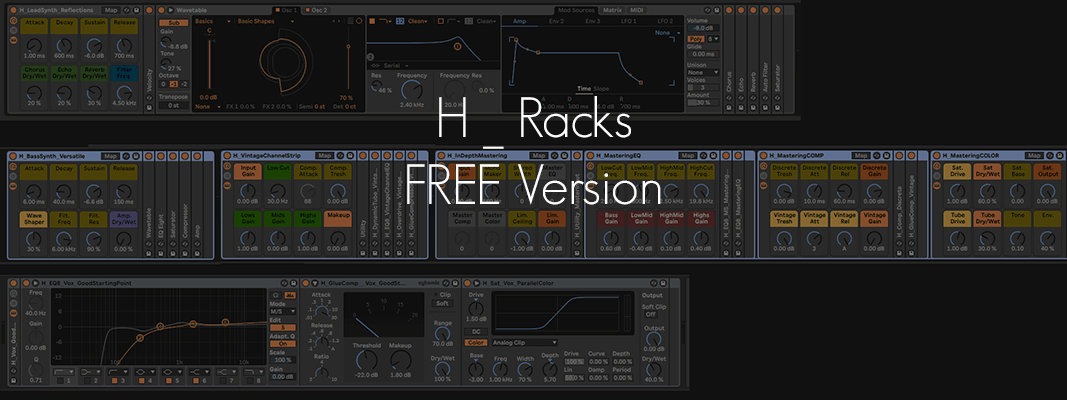Toggle H_BassSynth_Versatile rack activator
Screen dimensions: 1067x400
click(x=13, y=156)
